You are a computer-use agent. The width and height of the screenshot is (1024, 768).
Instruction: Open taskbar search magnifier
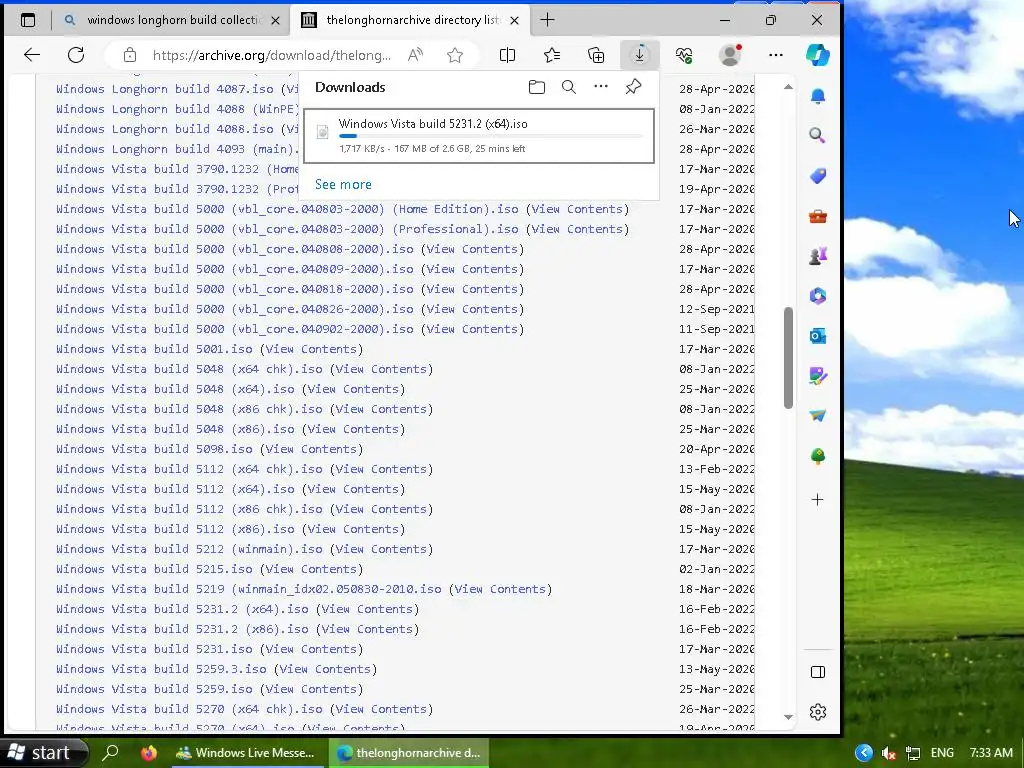111,753
